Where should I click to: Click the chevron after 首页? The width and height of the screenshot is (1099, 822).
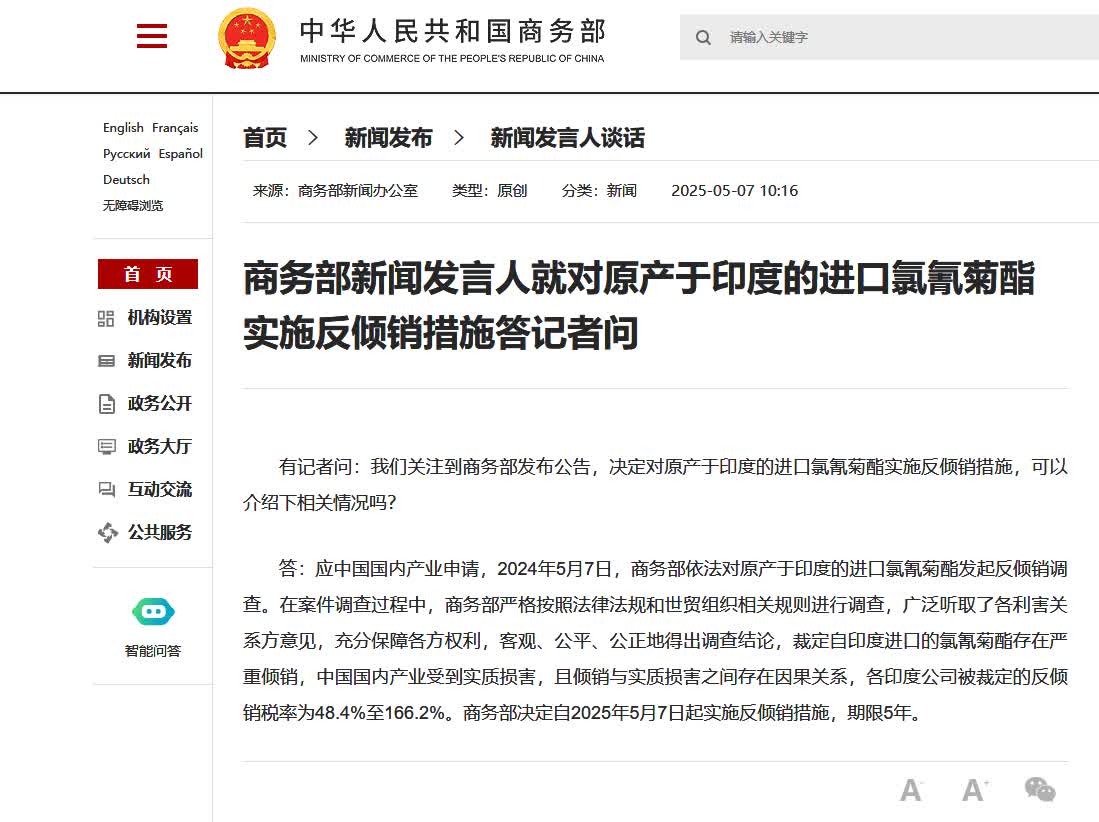pyautogui.click(x=313, y=137)
